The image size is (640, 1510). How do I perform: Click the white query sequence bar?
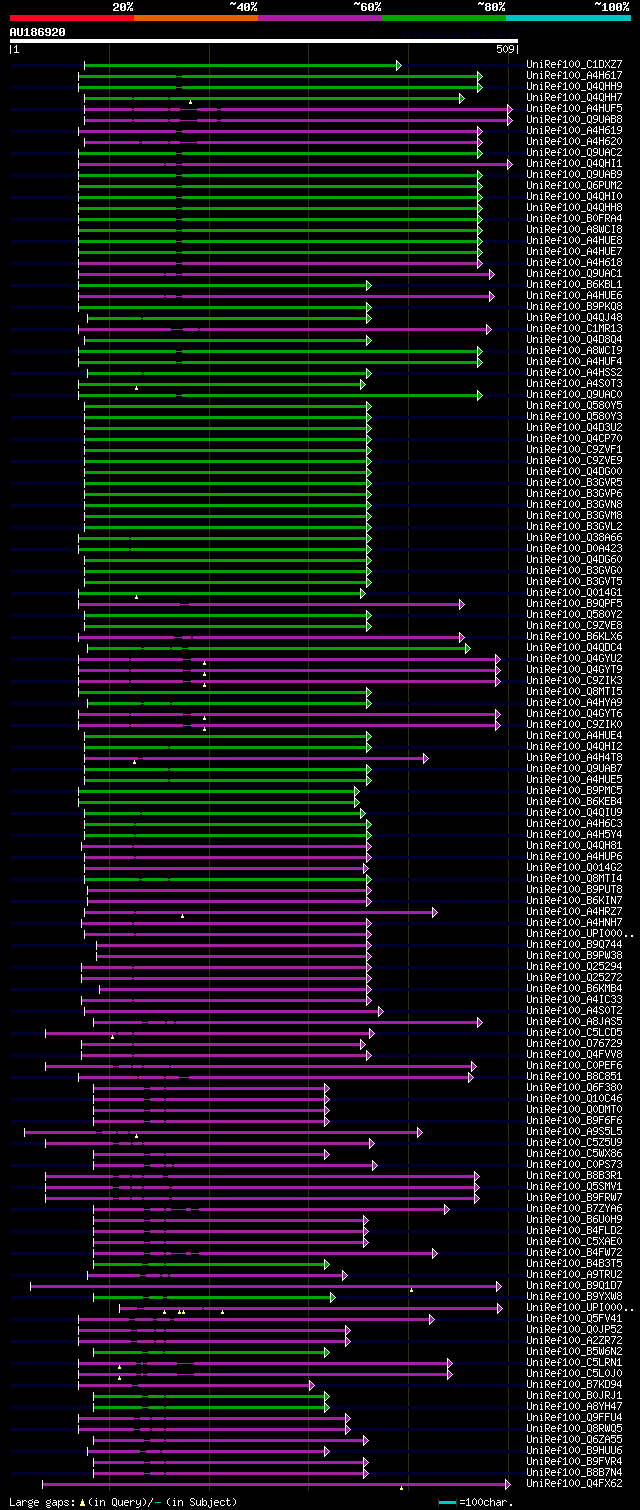pyautogui.click(x=263, y=41)
